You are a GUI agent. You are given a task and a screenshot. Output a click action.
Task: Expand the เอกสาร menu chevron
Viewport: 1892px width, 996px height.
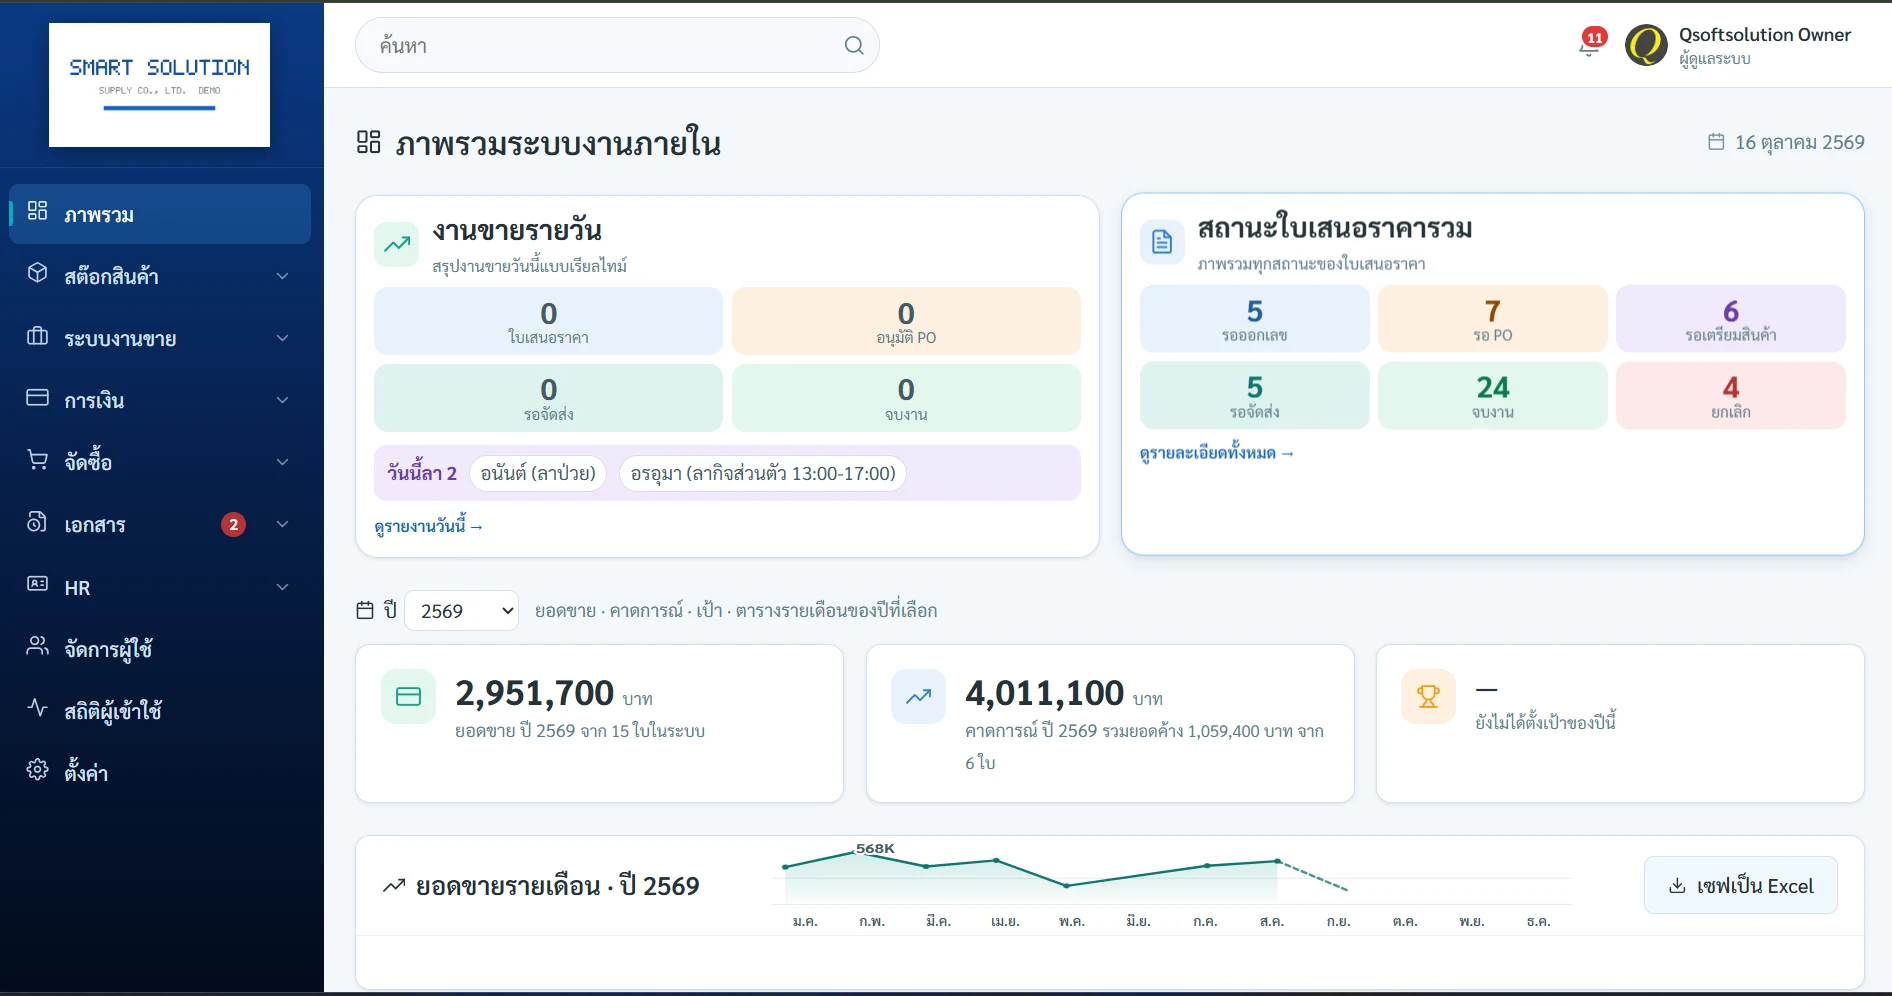tap(283, 524)
